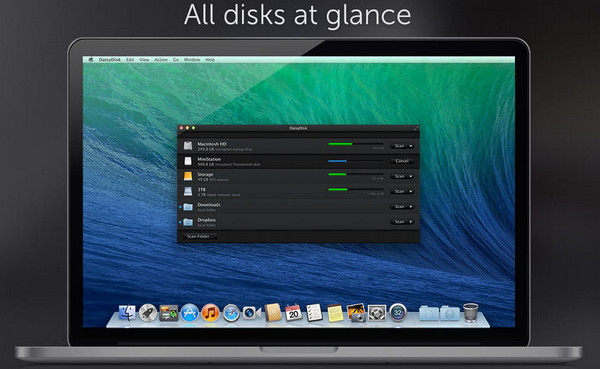Select the 3TB Apple network share row
This screenshot has height=369, width=600.
298,191
